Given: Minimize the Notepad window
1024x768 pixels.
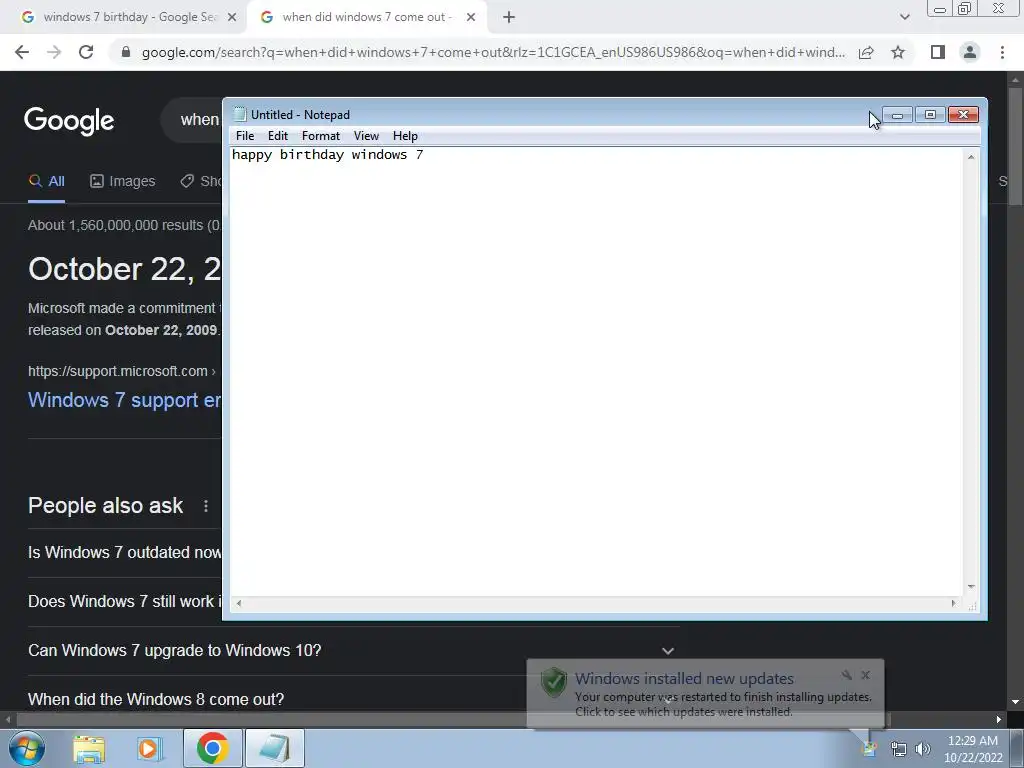Looking at the screenshot, I should 897,116.
